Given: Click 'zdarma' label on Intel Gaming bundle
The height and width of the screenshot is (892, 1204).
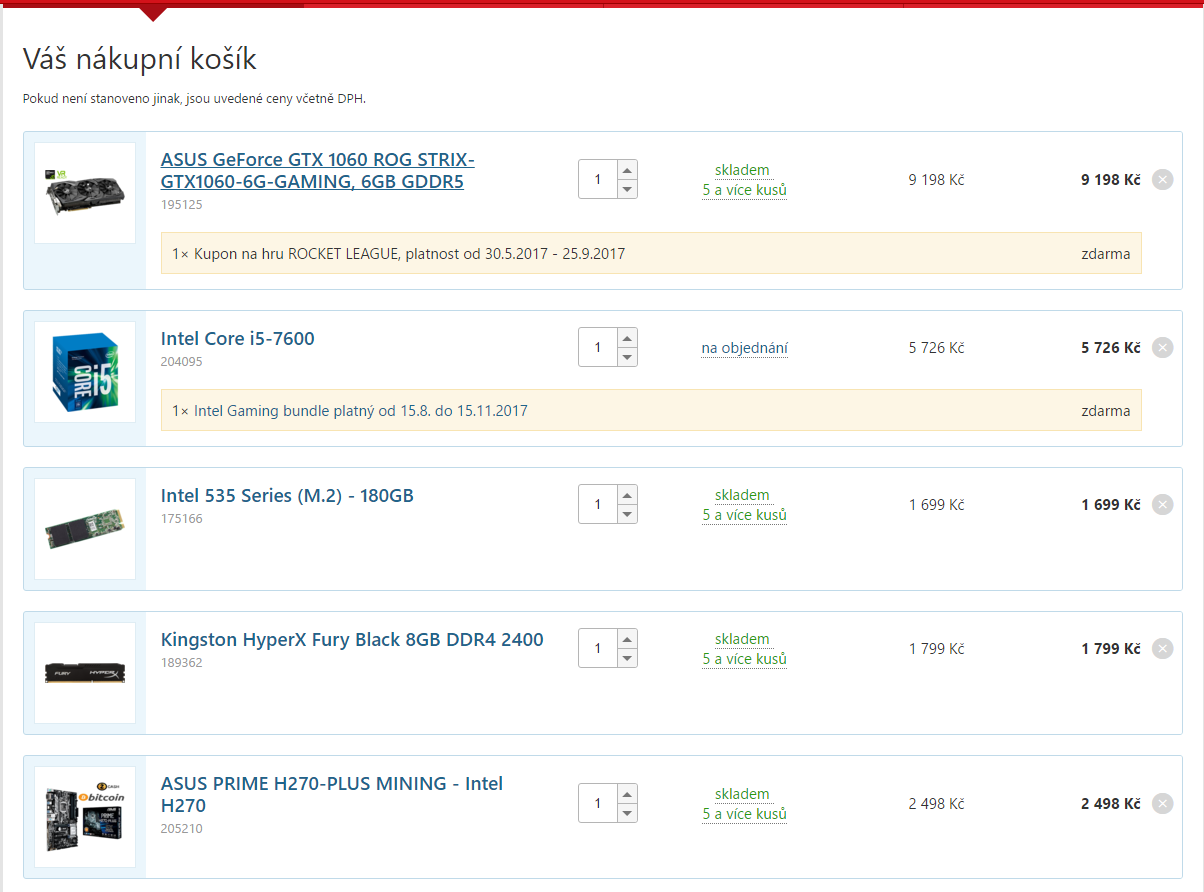Looking at the screenshot, I should coord(1106,411).
